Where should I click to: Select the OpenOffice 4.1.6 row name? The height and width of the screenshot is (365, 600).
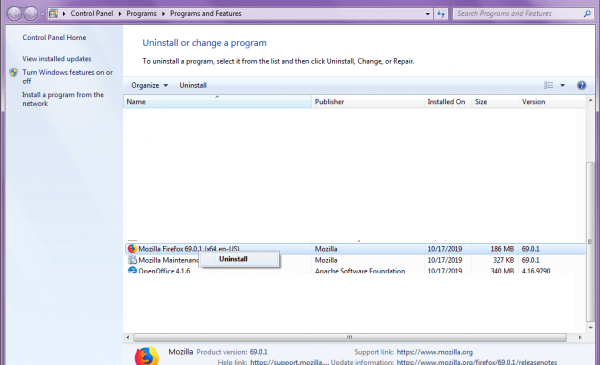(x=164, y=270)
